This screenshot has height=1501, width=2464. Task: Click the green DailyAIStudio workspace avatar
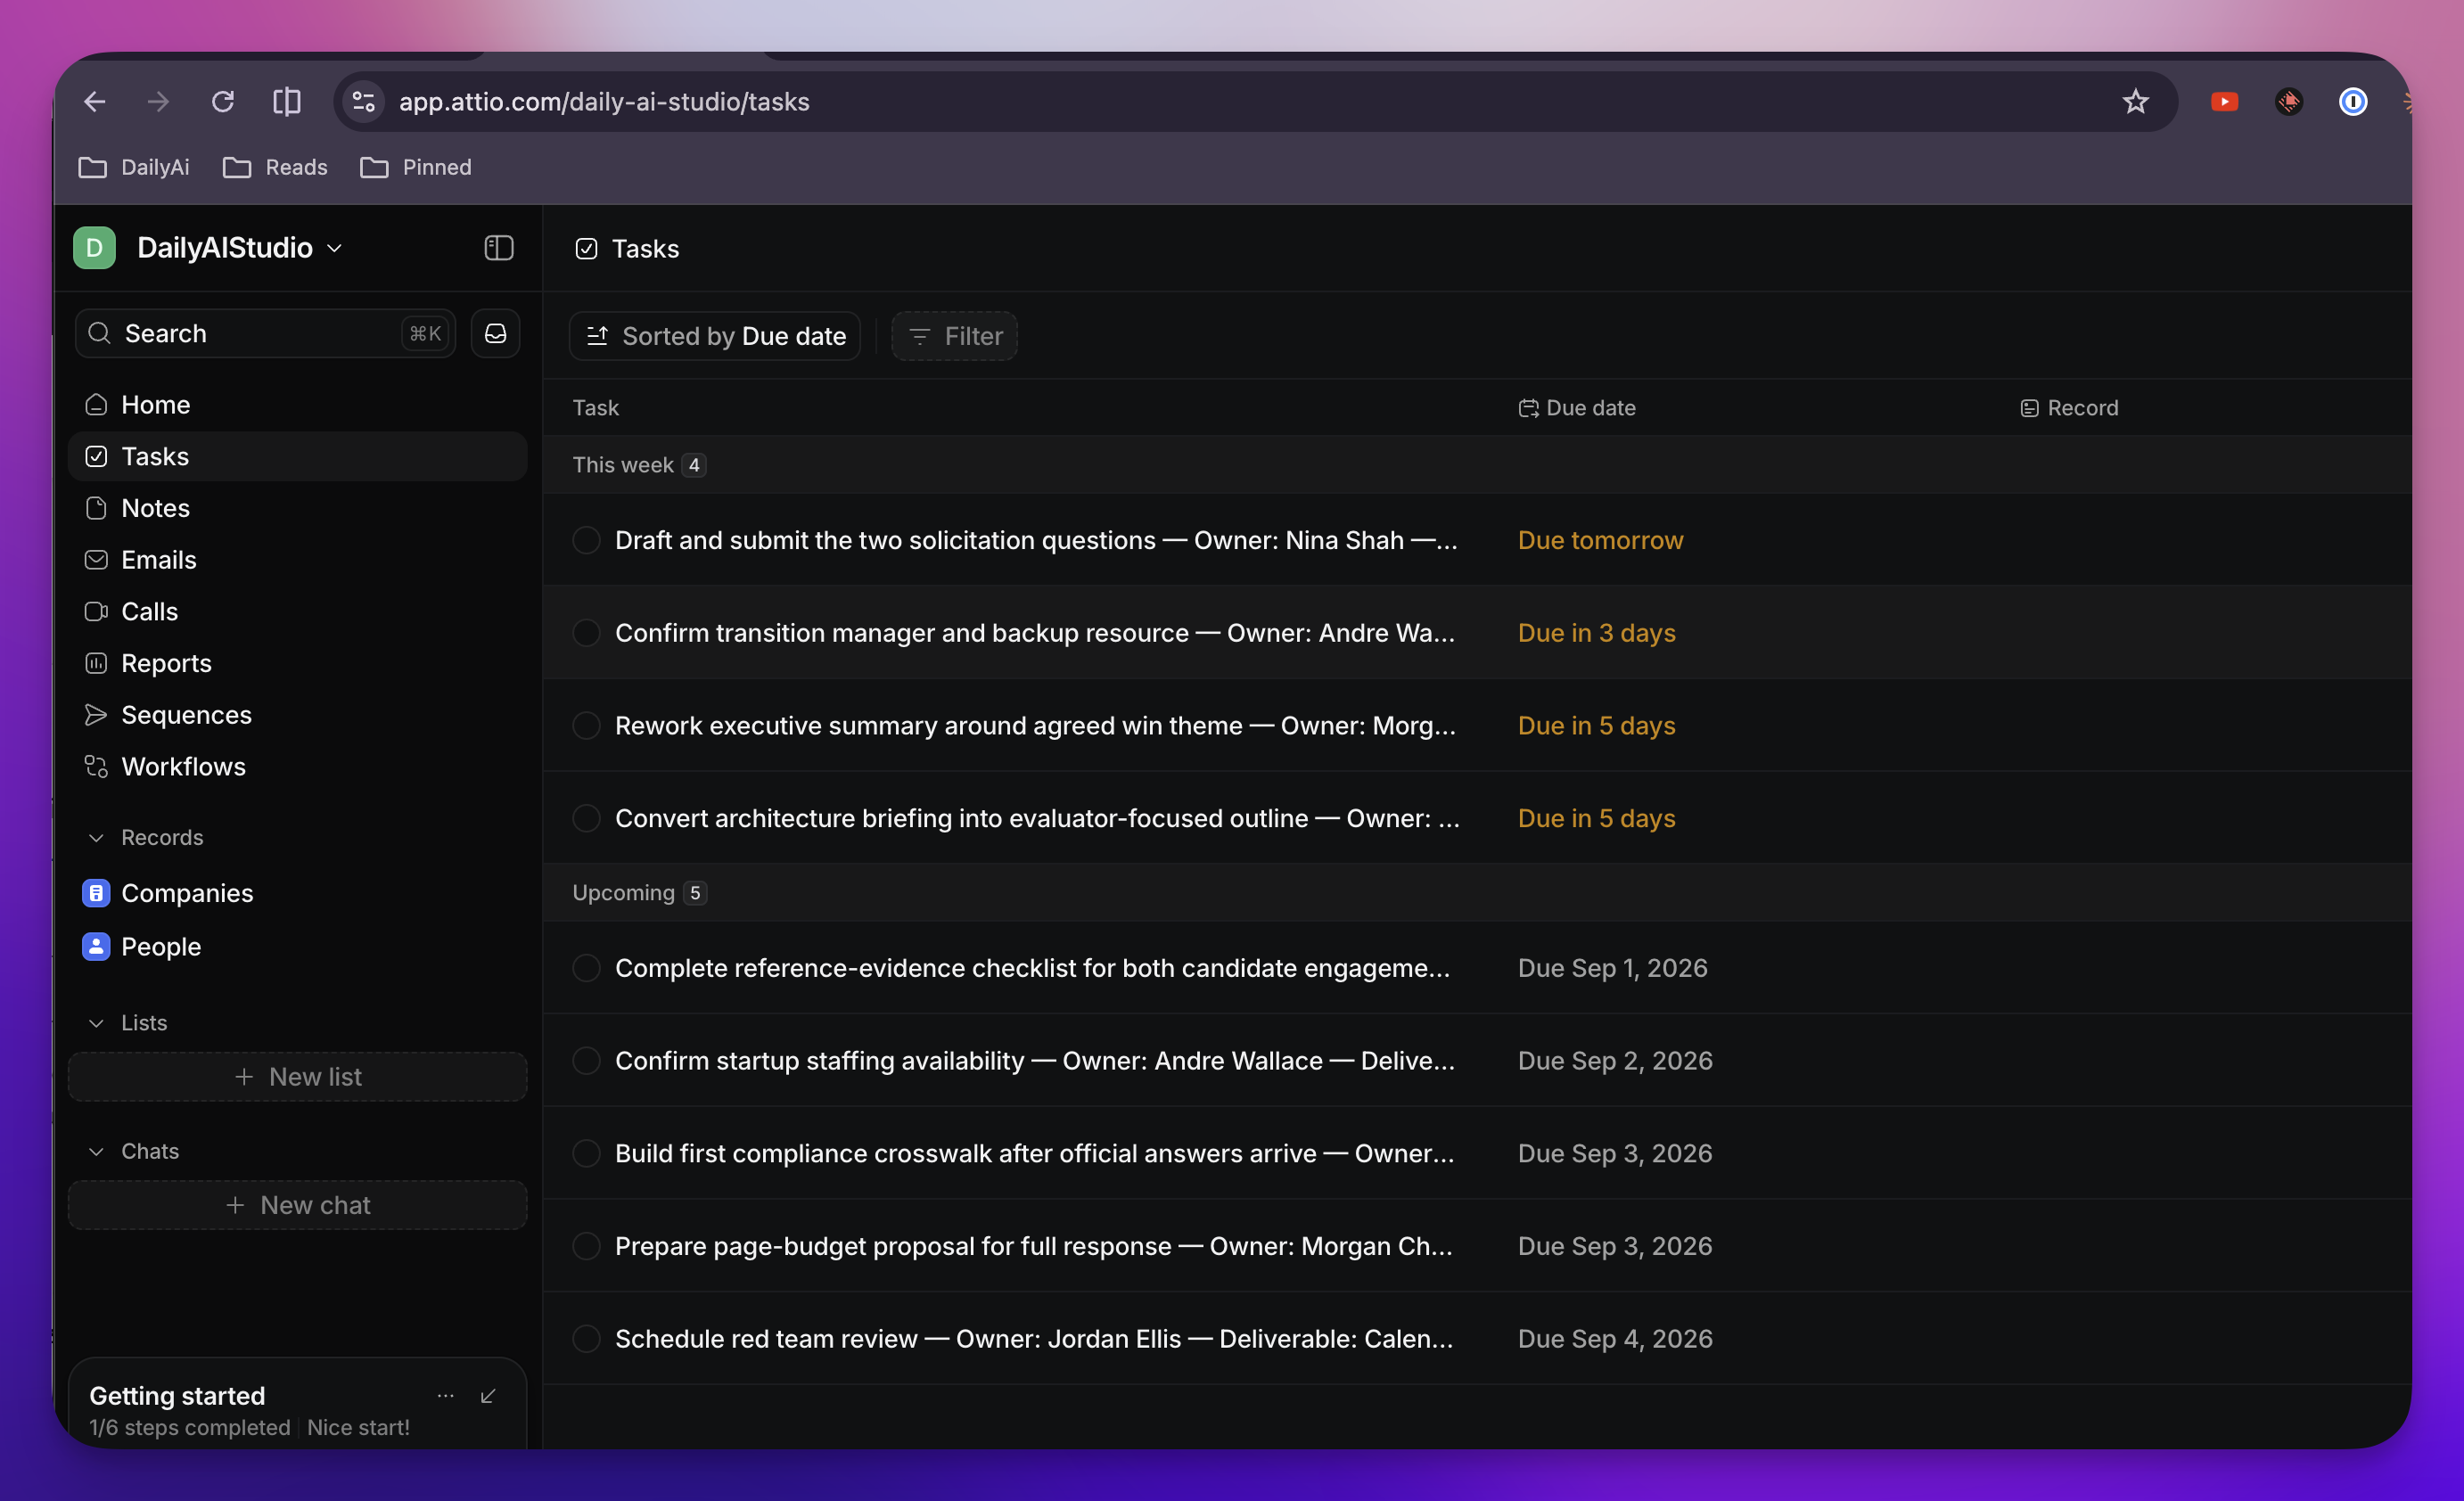tap(94, 248)
